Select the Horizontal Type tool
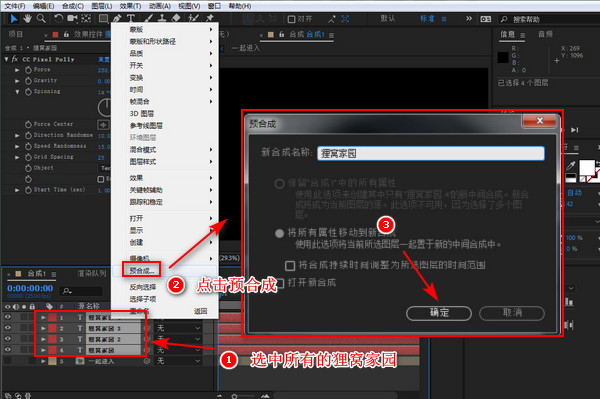This screenshot has width=600, height=399. point(131,18)
